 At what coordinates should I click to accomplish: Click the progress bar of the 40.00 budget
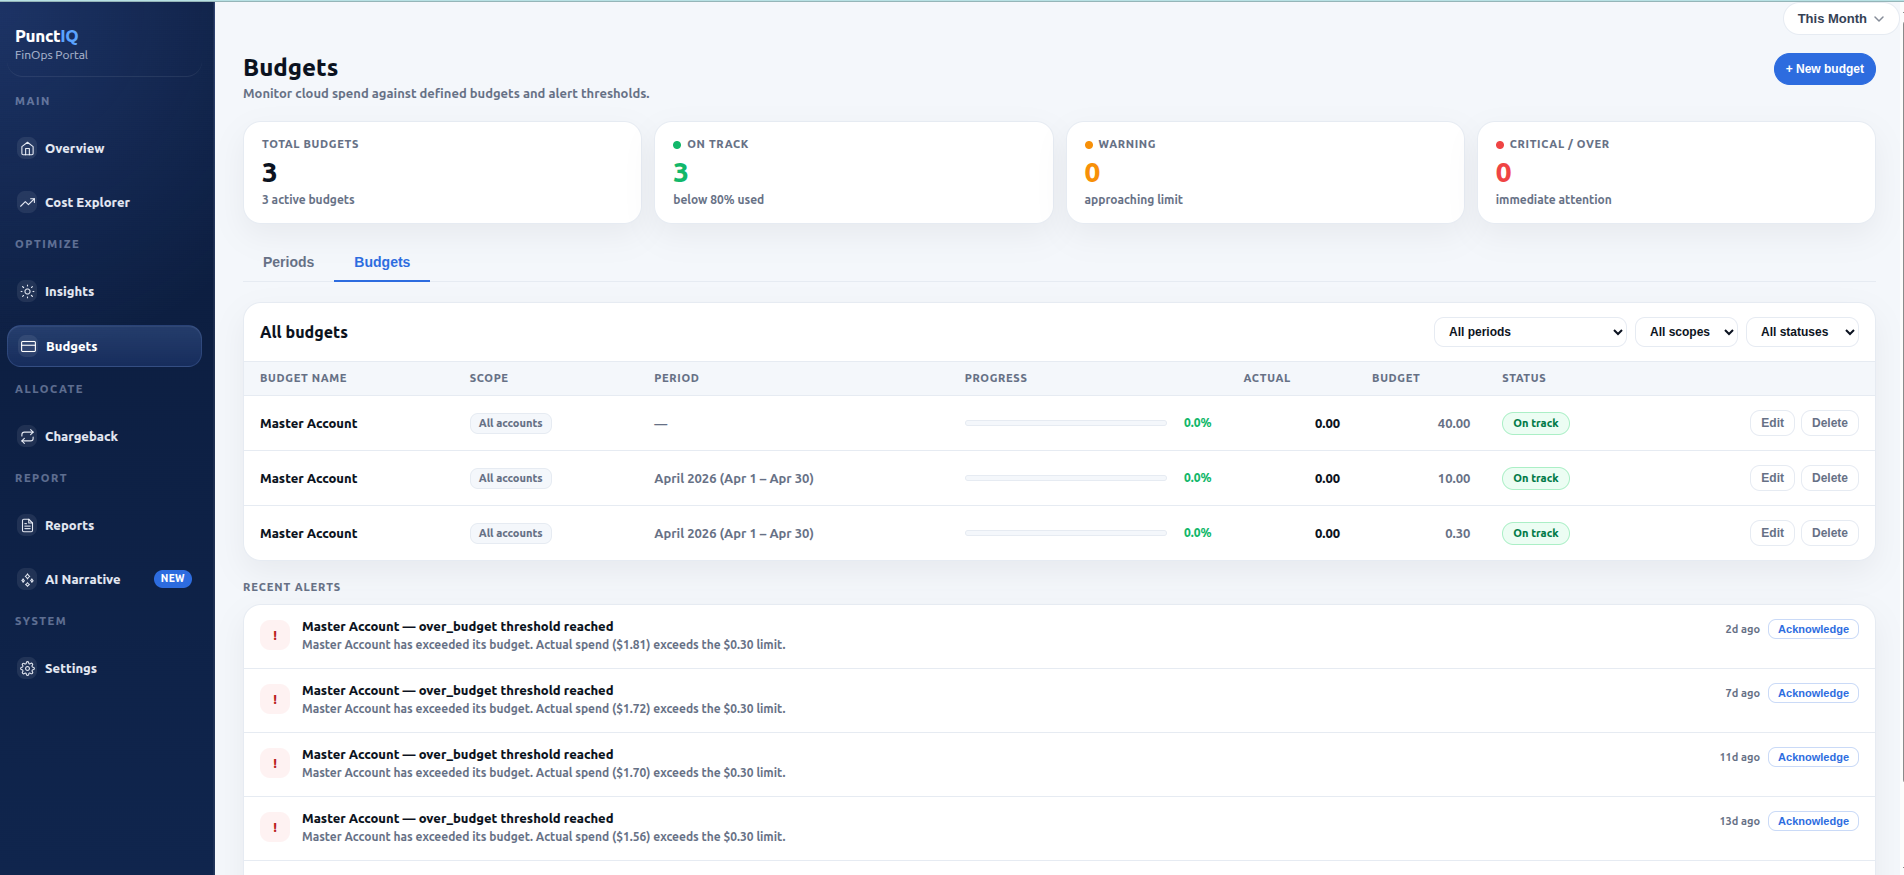(x=1065, y=423)
